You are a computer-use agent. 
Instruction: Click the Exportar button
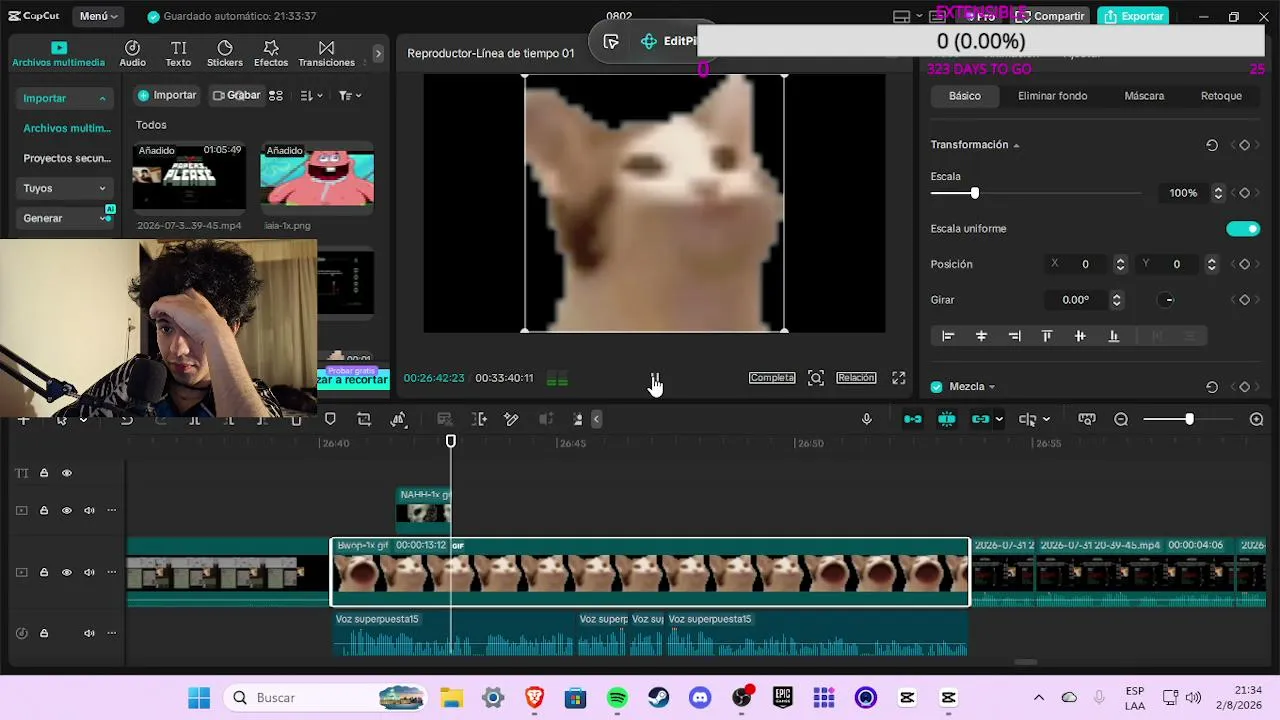1134,16
